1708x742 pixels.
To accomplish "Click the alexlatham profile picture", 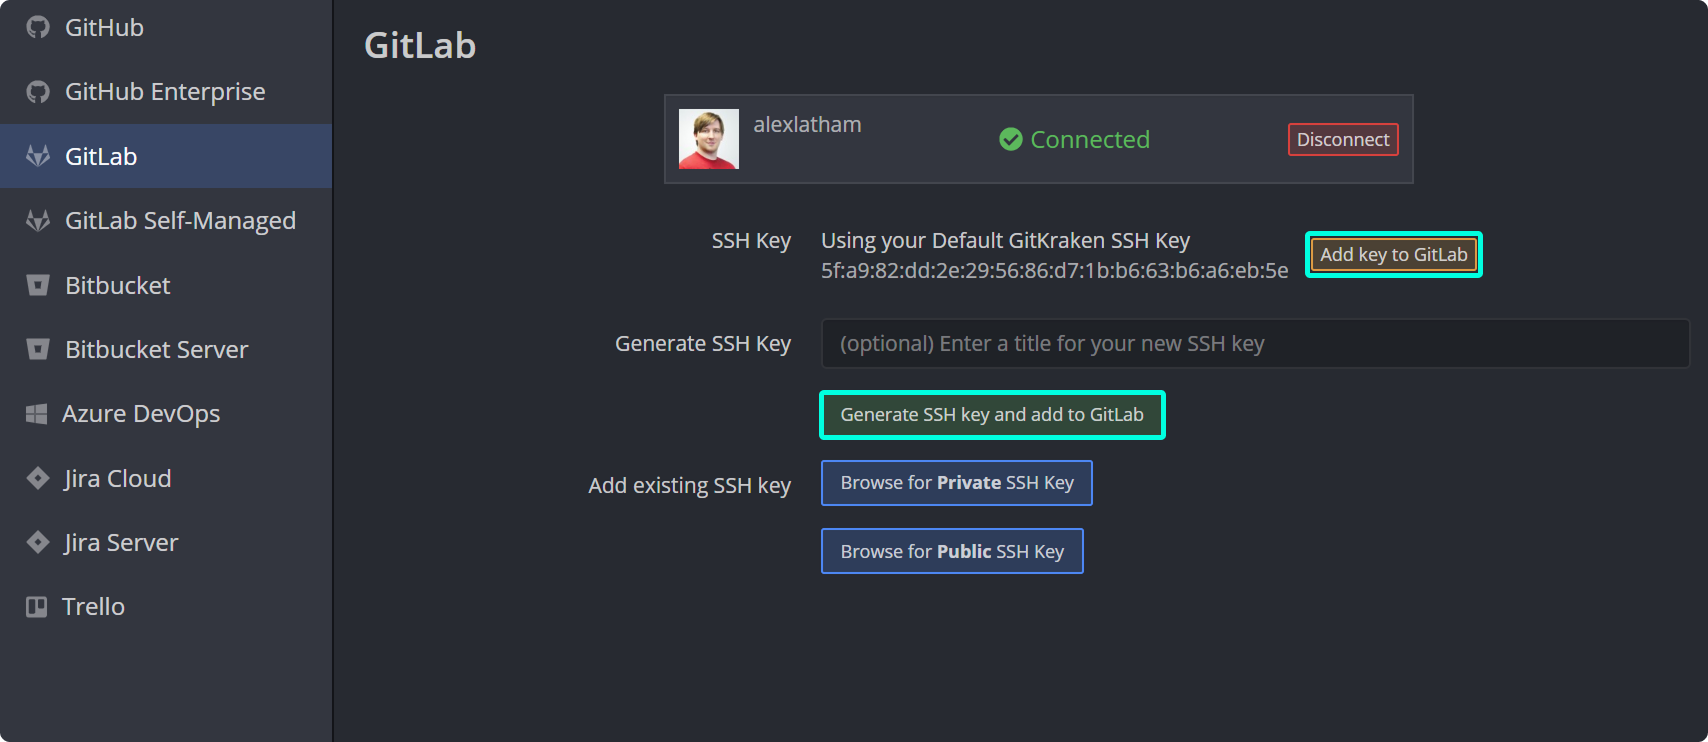I will point(708,139).
